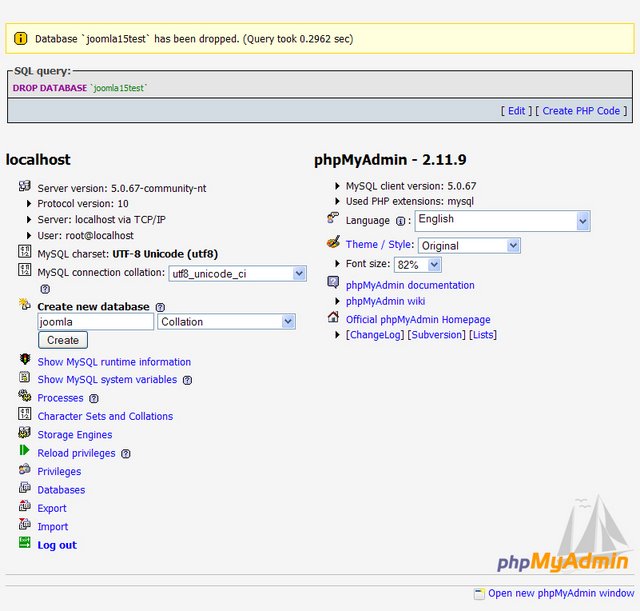Open Show MySQL system variables link
This screenshot has height=611, width=640.
[107, 379]
